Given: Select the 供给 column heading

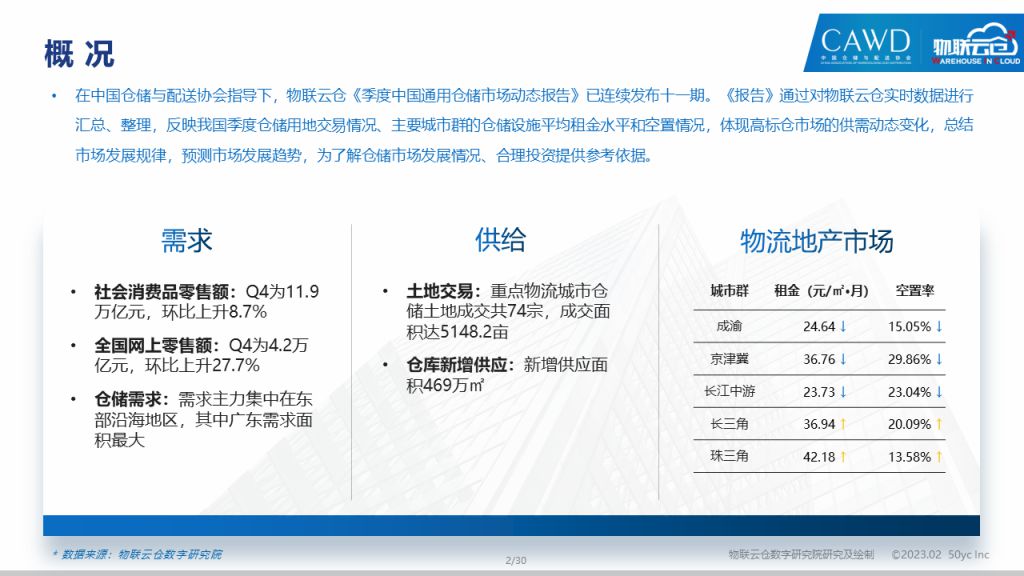Looking at the screenshot, I should point(500,240).
